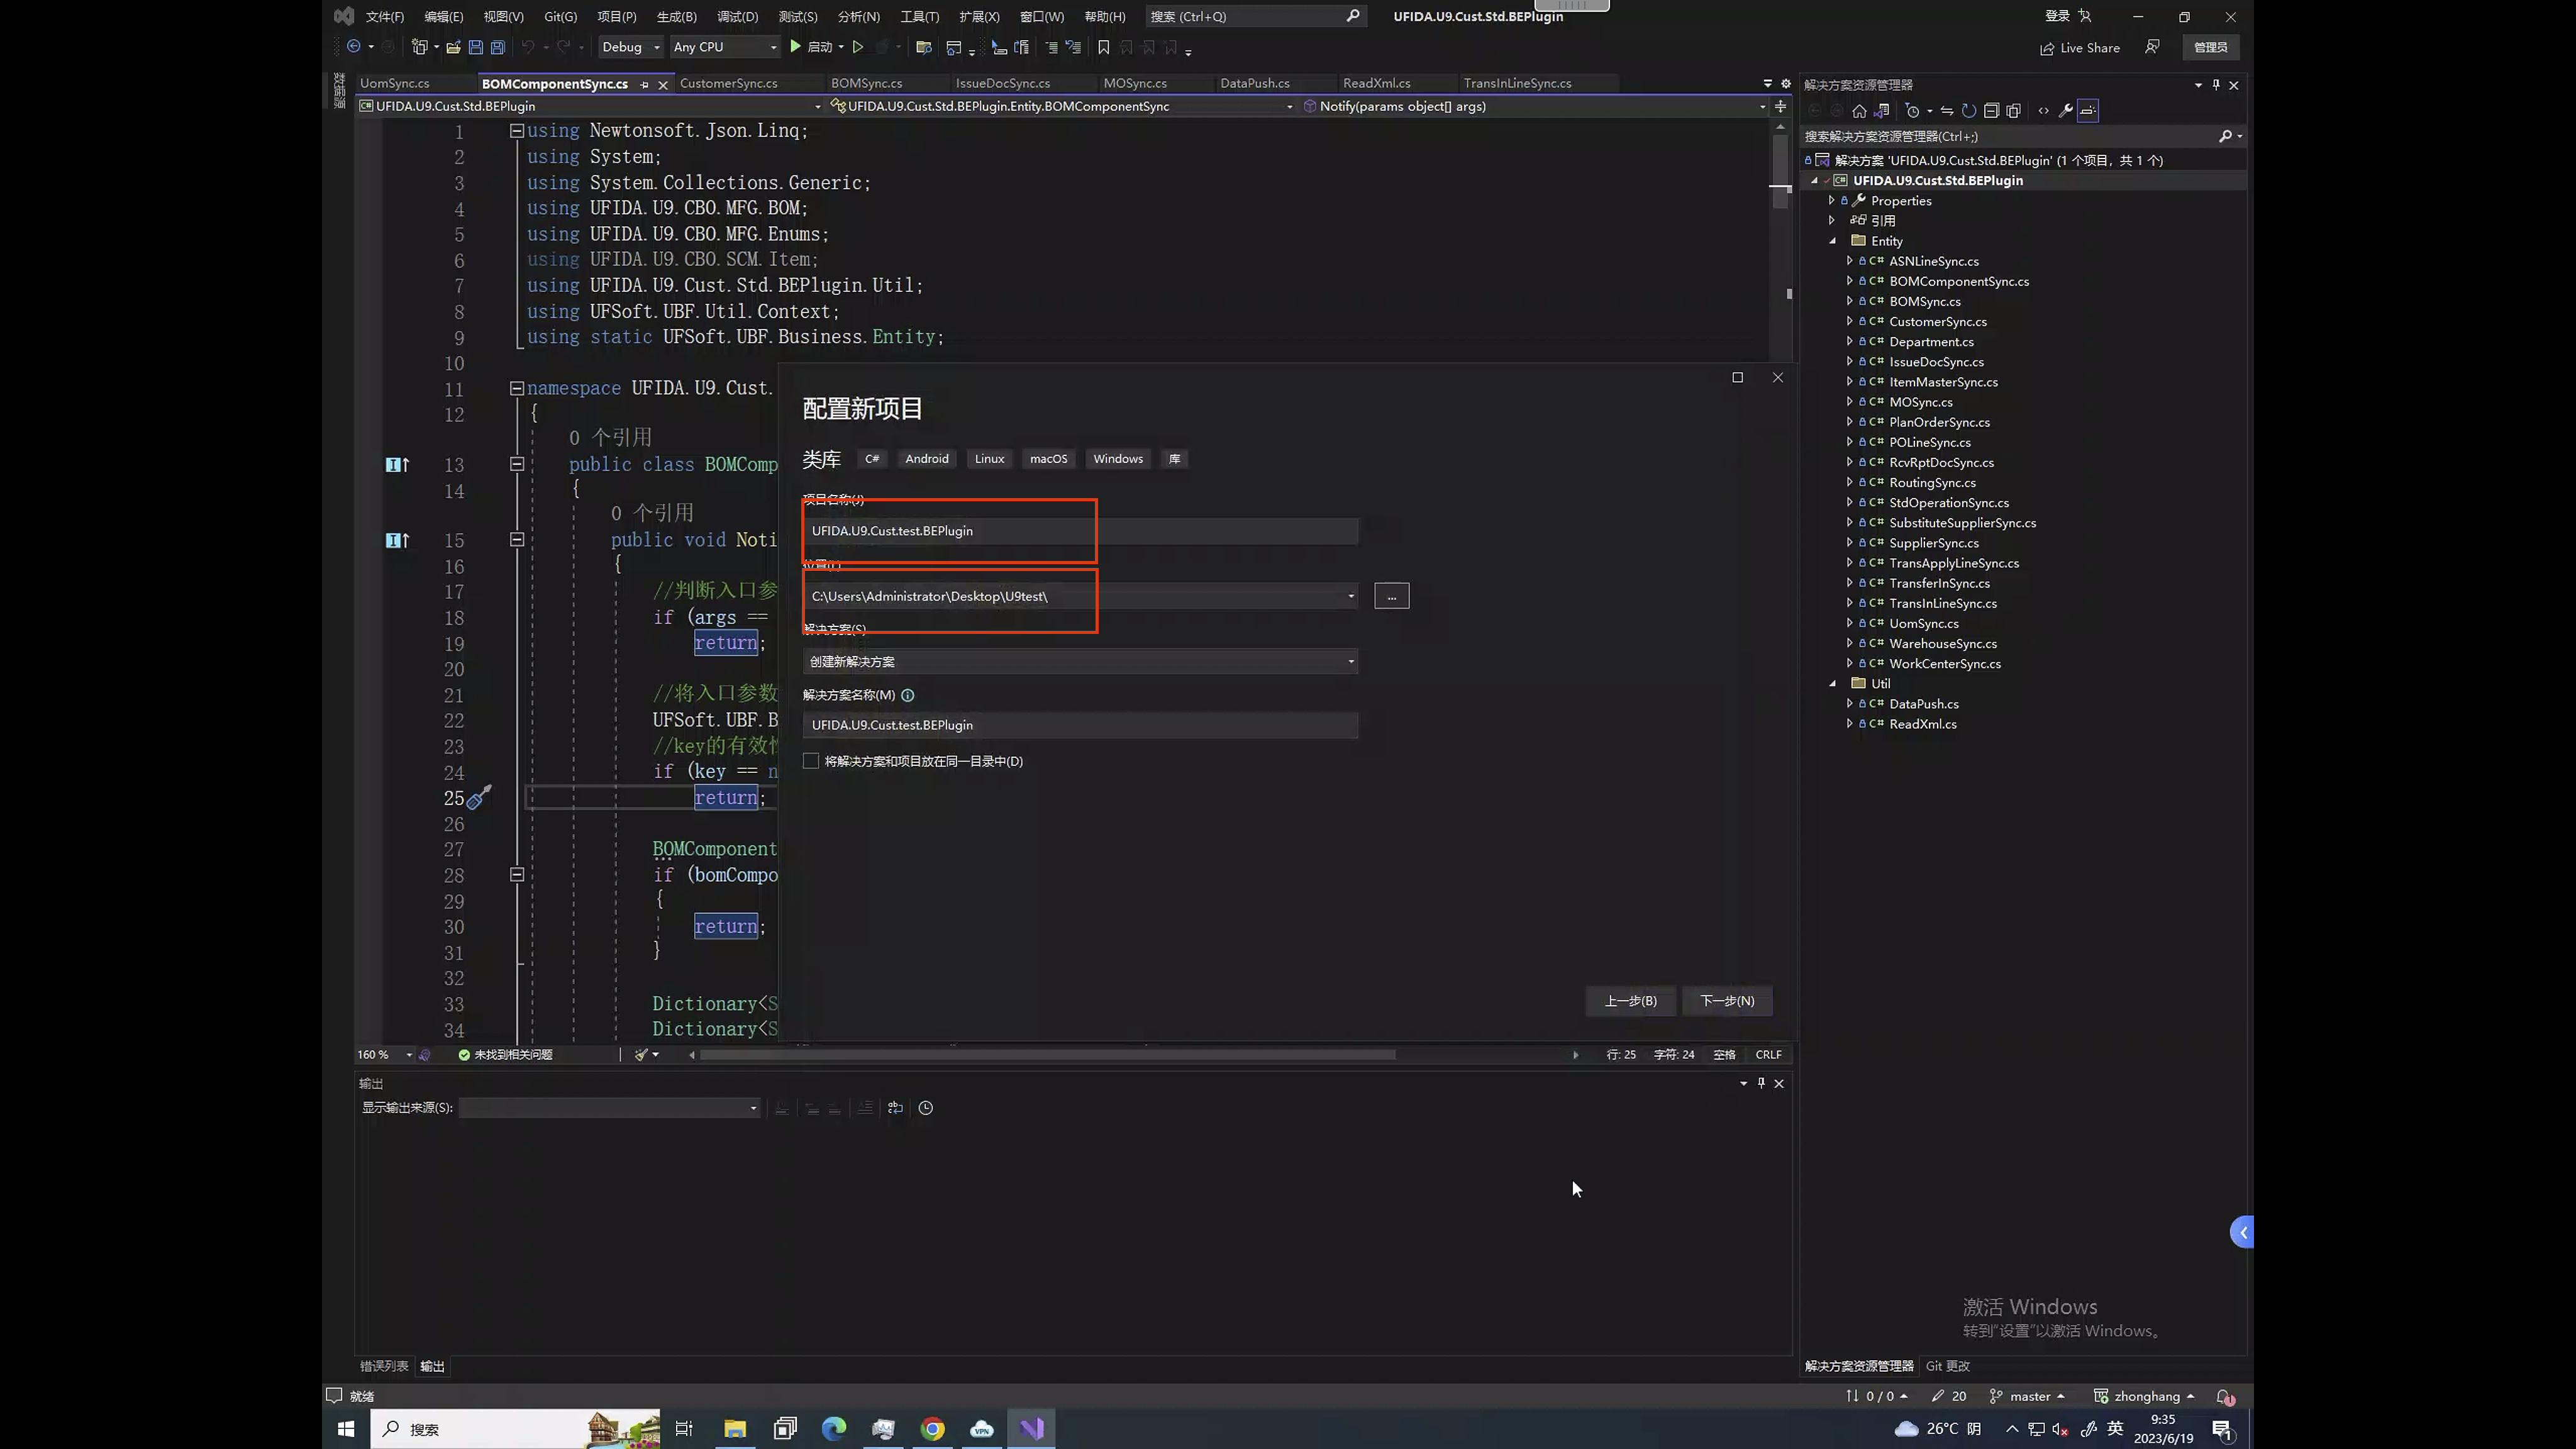Open properties wrench icon in Solution Explorer
The width and height of the screenshot is (2576, 1449).
click(x=2065, y=111)
